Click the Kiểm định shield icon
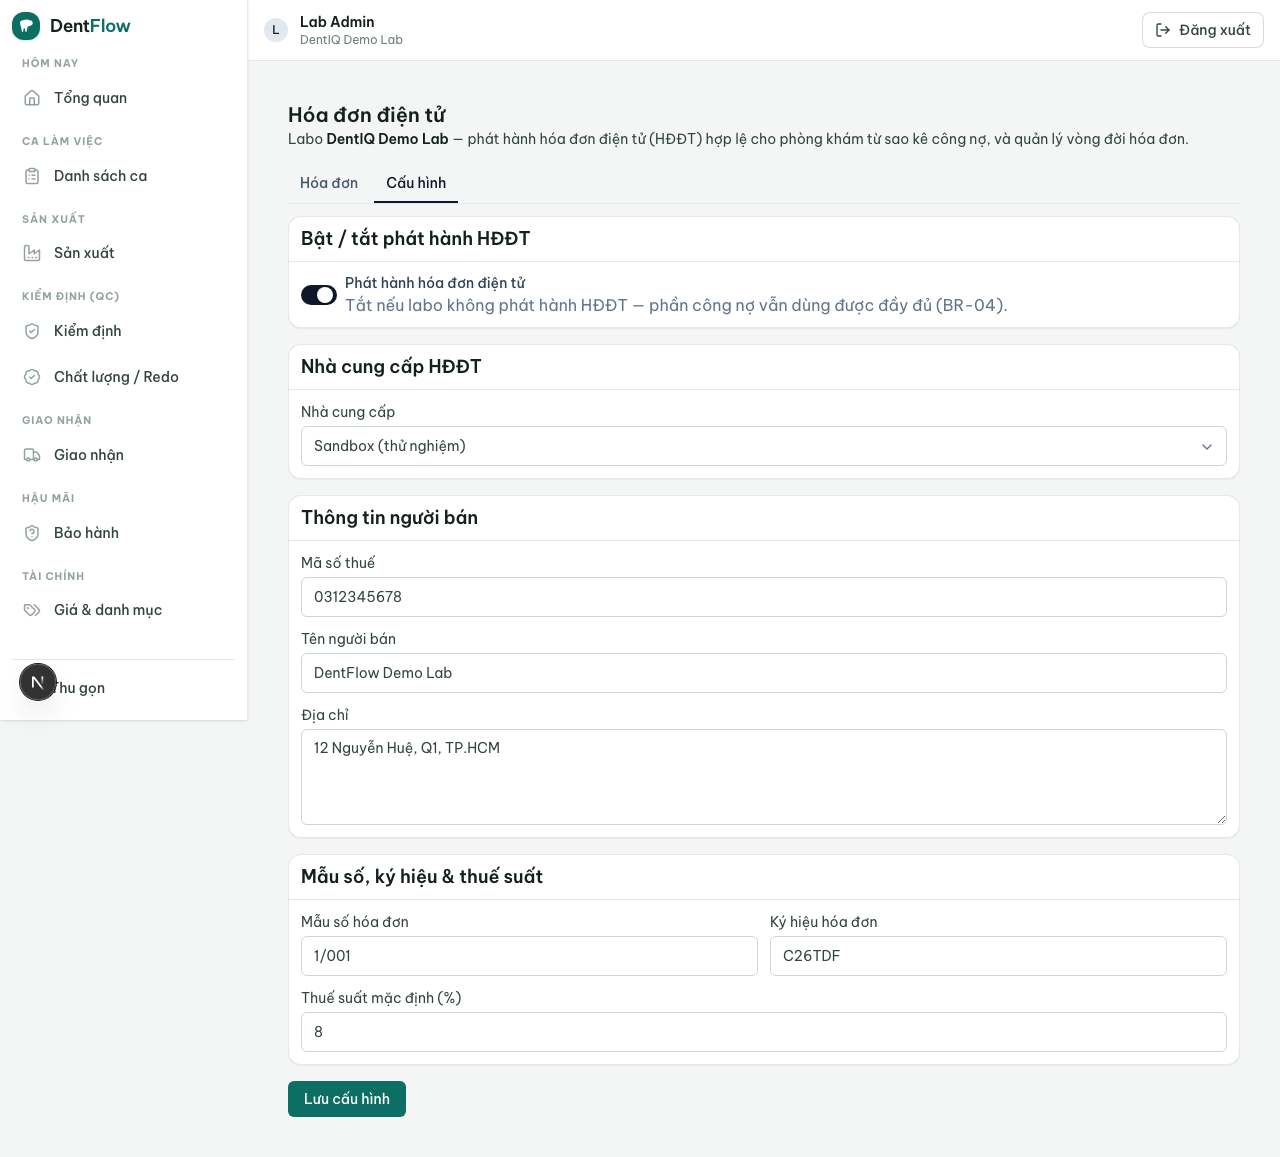Image resolution: width=1280 pixels, height=1157 pixels. click(32, 331)
